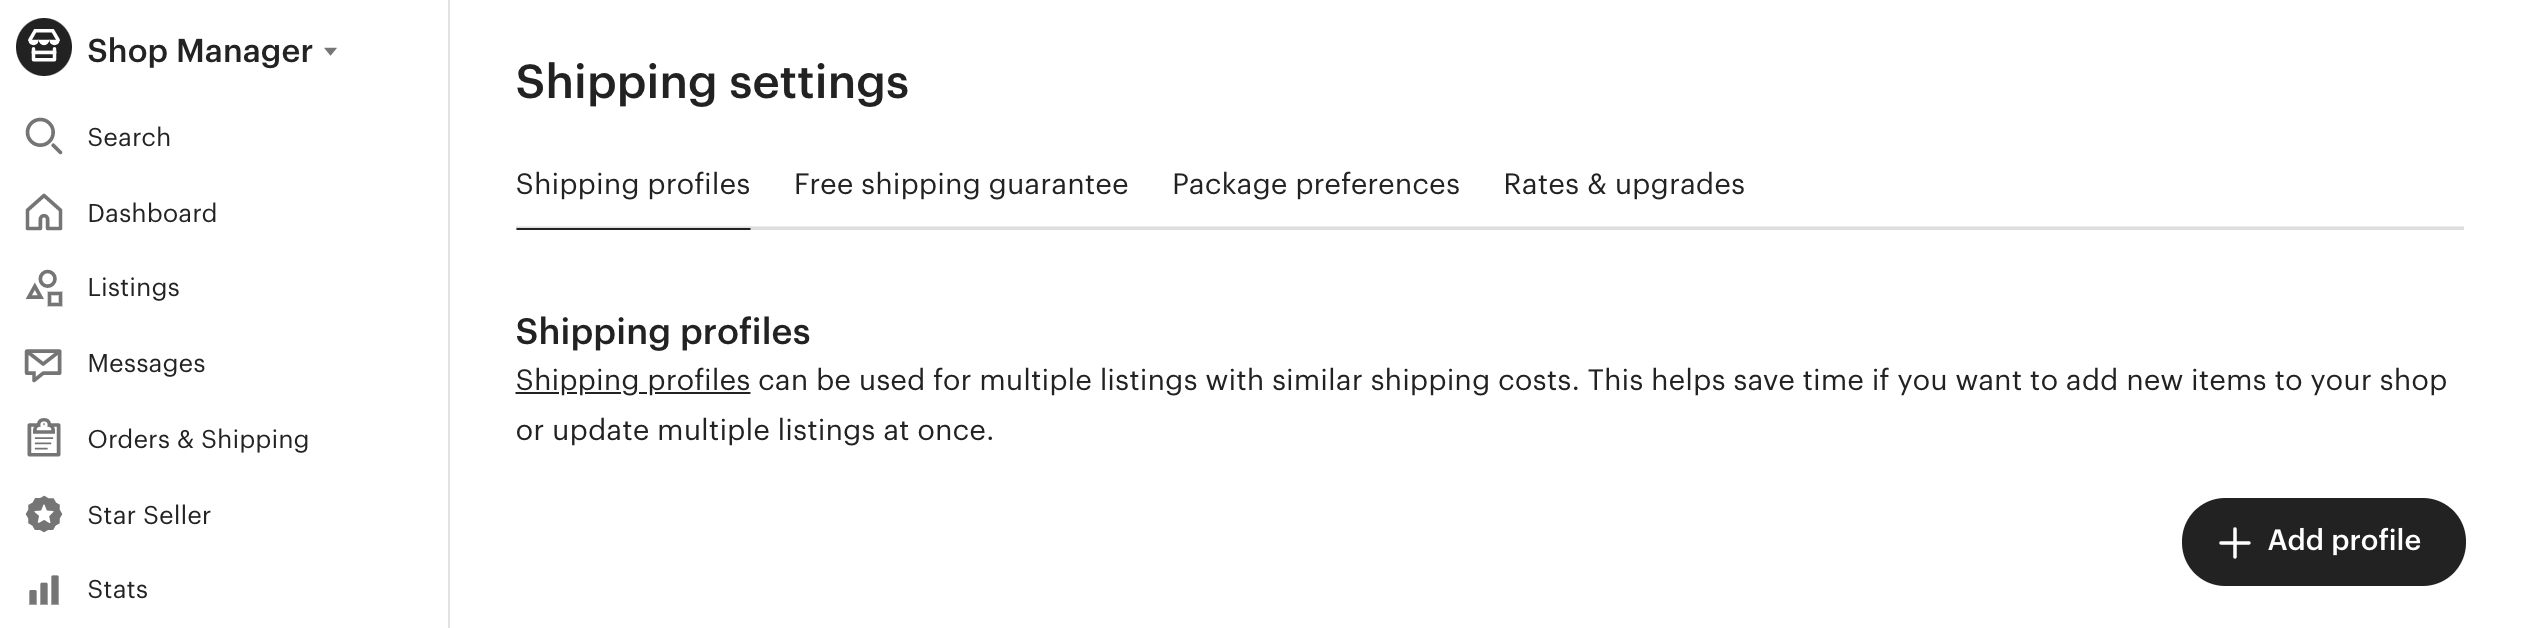The height and width of the screenshot is (628, 2524).
Task: Go to the Rates & upgrades tab
Action: click(x=1623, y=184)
